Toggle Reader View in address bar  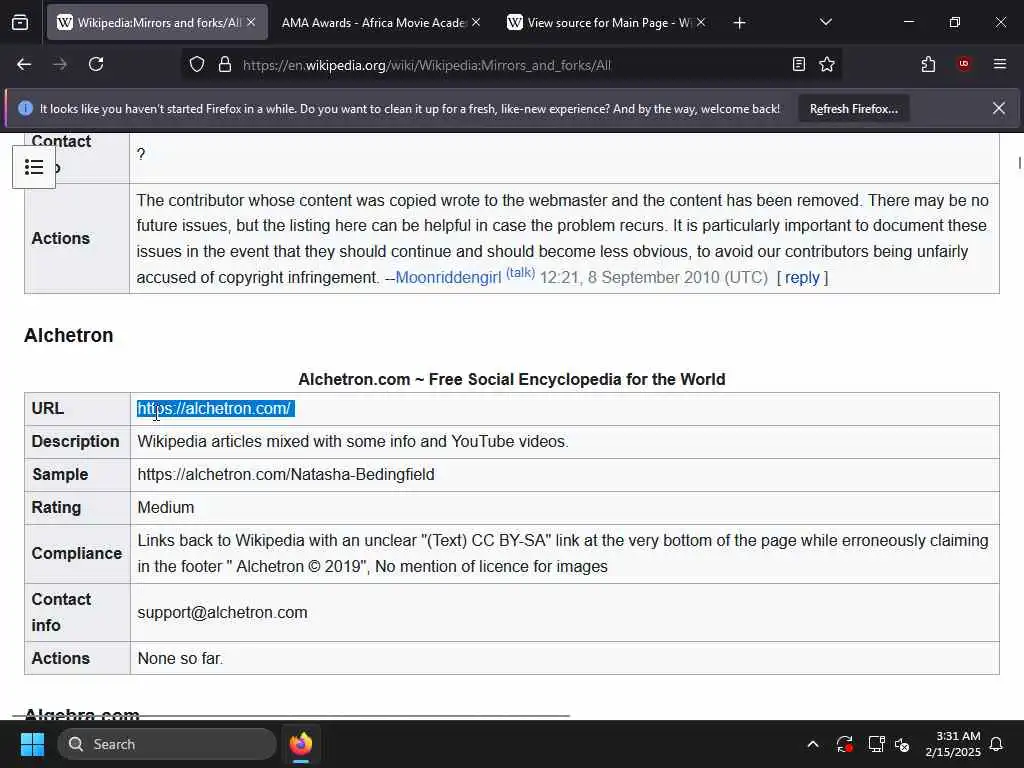pyautogui.click(x=798, y=64)
